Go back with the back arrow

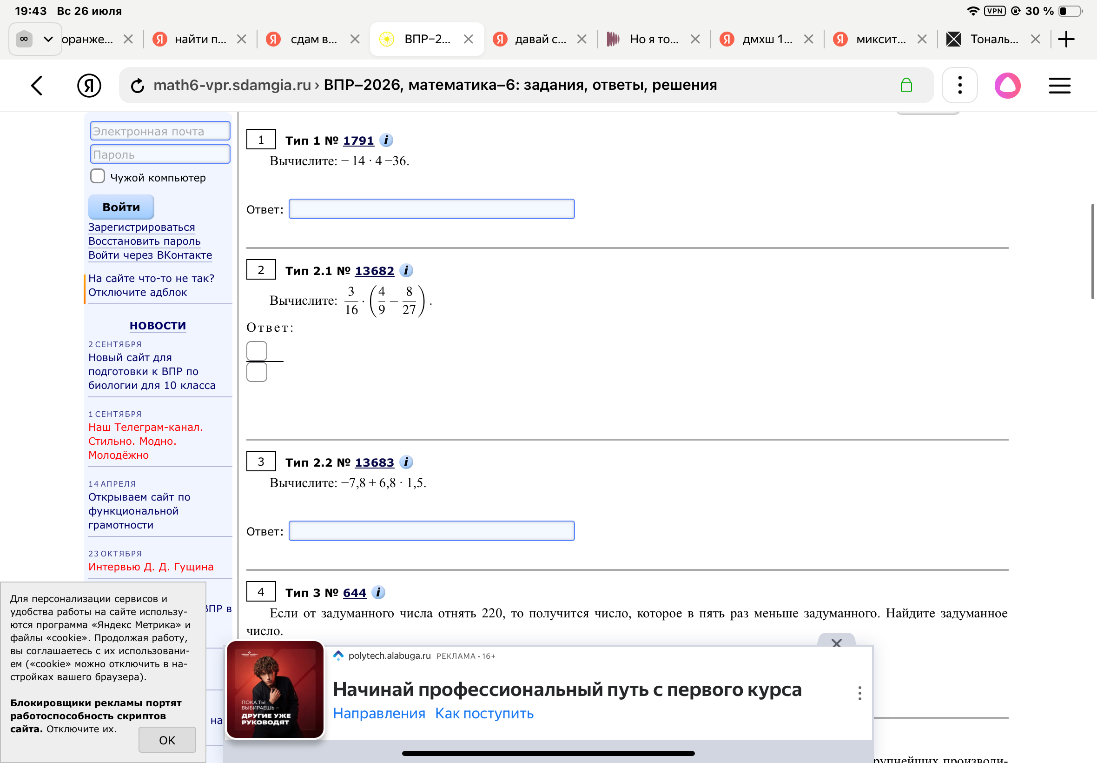pos(37,85)
